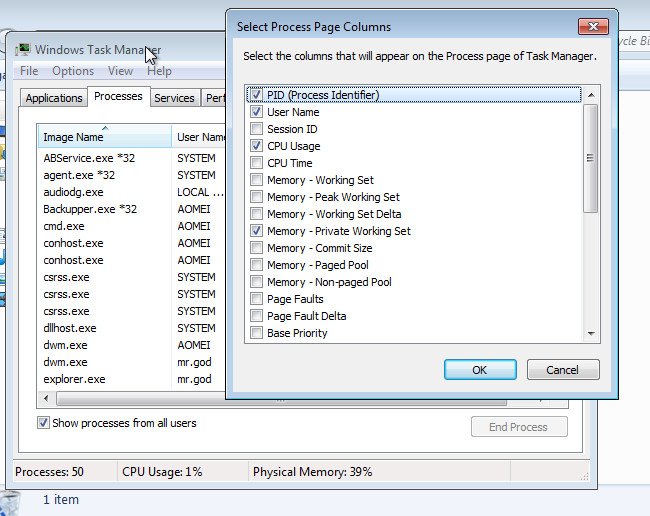Viewport: 650px width, 516px height.
Task: Uncheck the PID (Process Identifier) checkbox
Action: [x=257, y=95]
